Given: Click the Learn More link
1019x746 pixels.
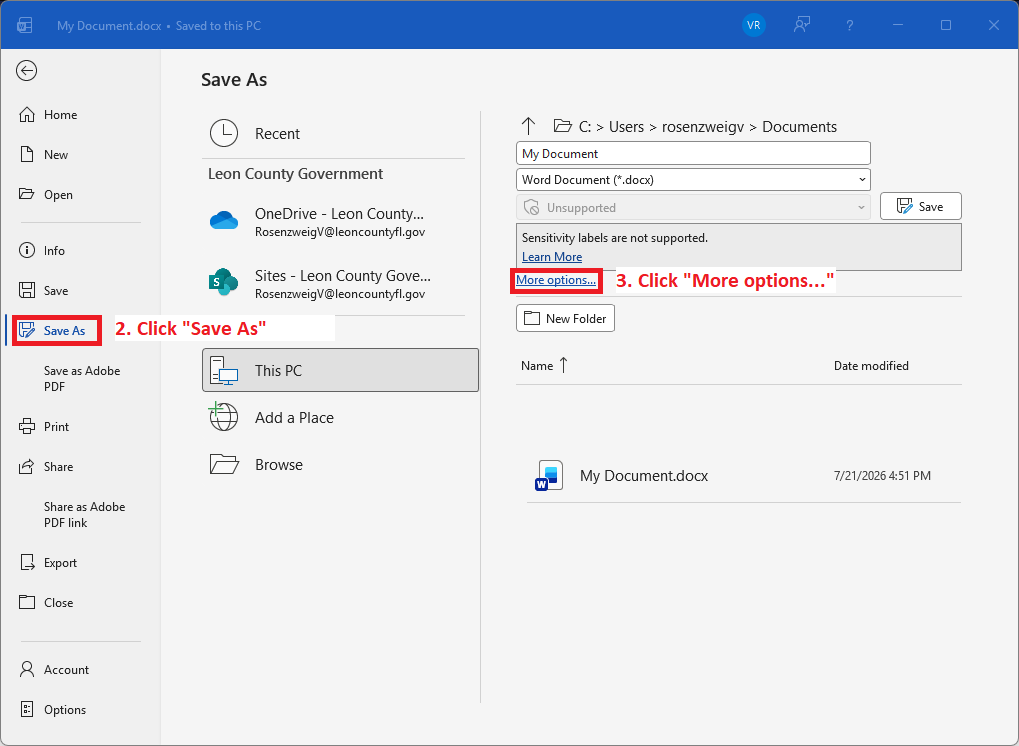Looking at the screenshot, I should (552, 257).
